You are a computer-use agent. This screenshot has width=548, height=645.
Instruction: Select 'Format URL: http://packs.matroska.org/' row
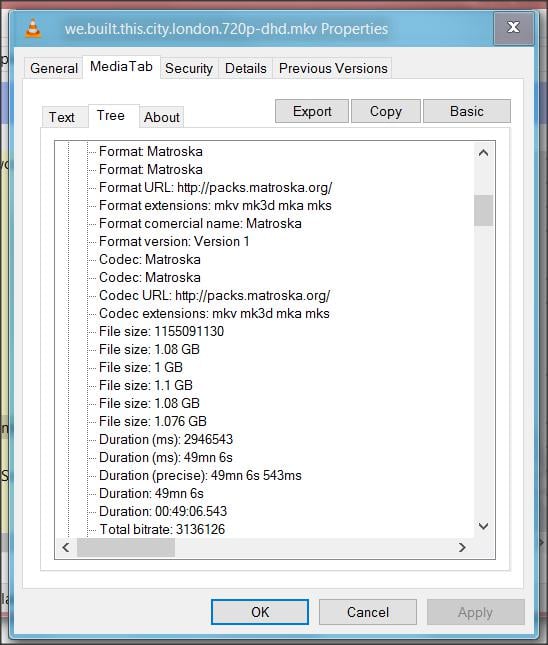pyautogui.click(x=216, y=188)
